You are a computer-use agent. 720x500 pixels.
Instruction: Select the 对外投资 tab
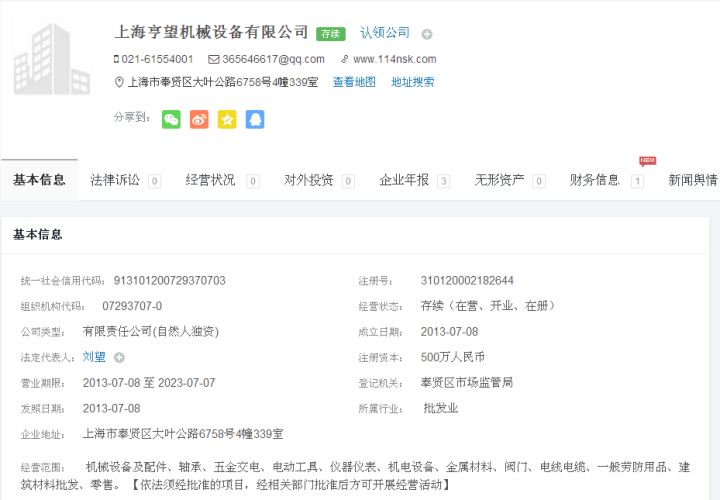click(308, 180)
